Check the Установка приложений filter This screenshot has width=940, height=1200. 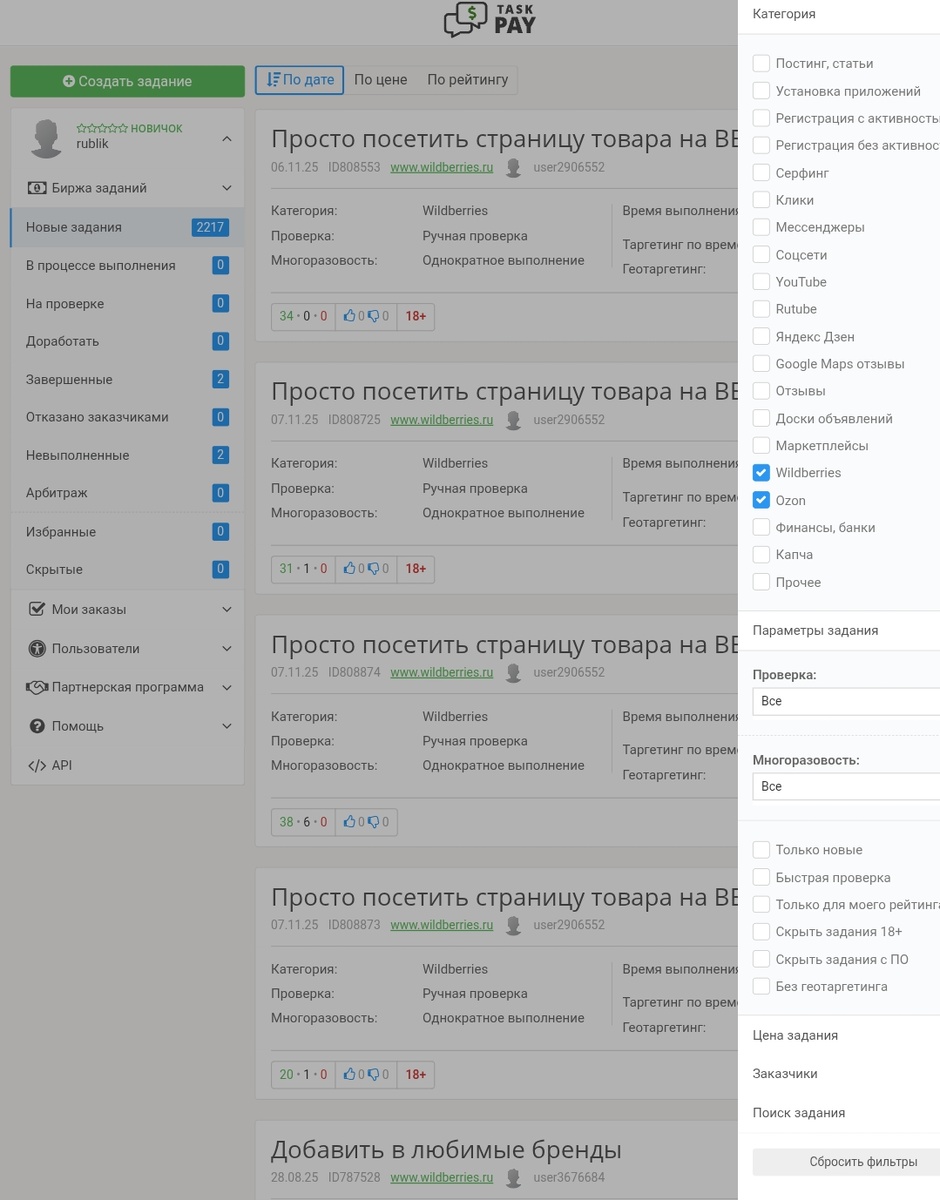[x=761, y=91]
